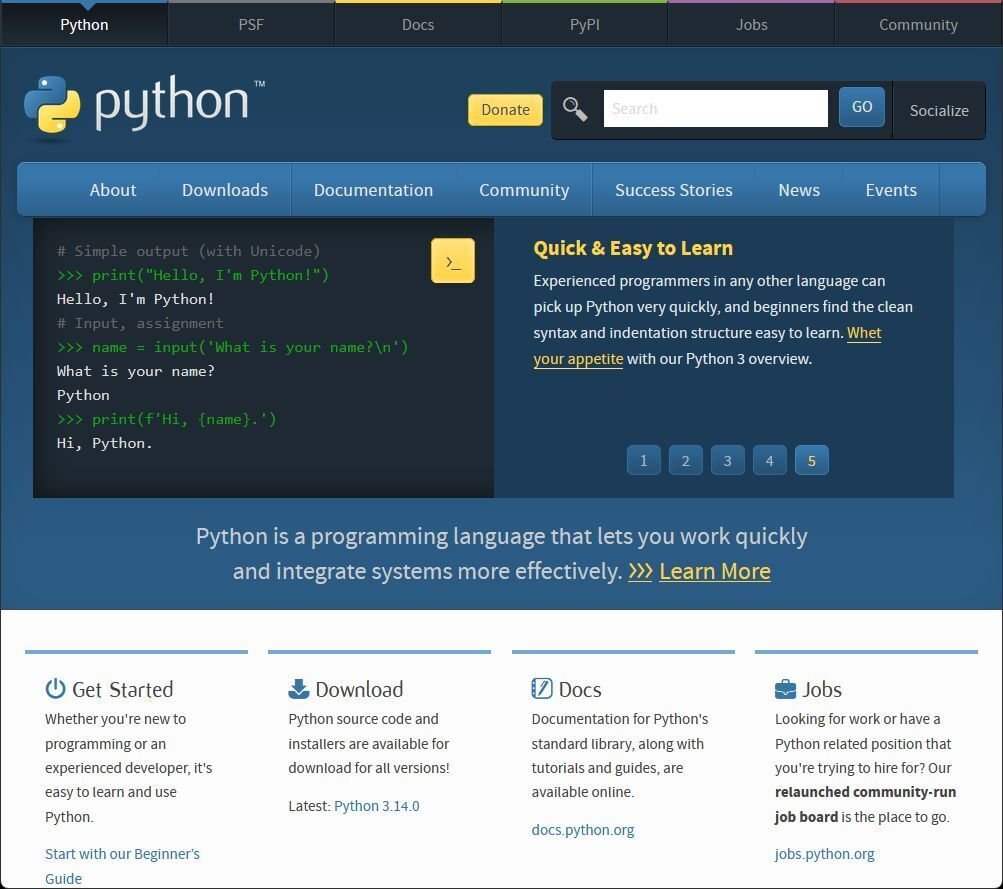Follow the Python 3.14.0 release link

tap(376, 806)
